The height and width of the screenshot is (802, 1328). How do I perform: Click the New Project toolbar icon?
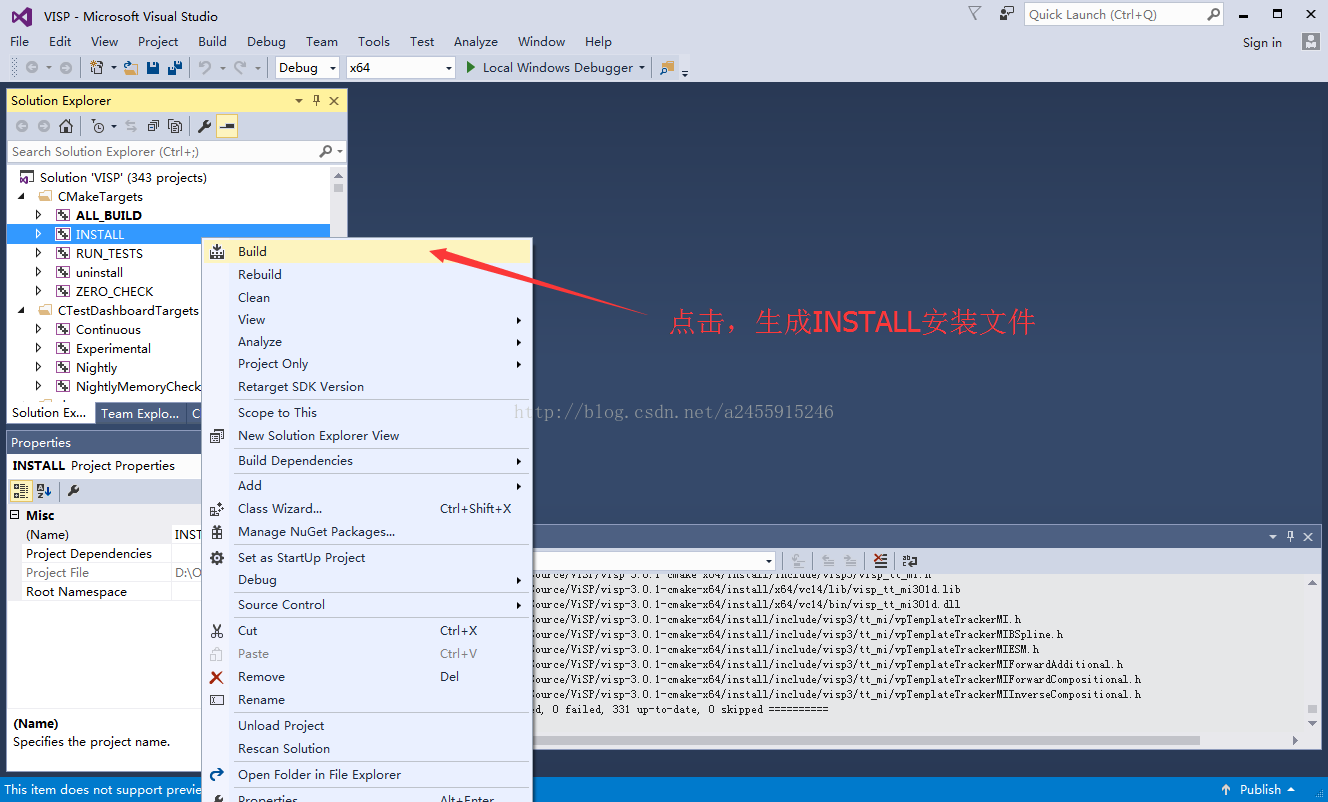97,68
